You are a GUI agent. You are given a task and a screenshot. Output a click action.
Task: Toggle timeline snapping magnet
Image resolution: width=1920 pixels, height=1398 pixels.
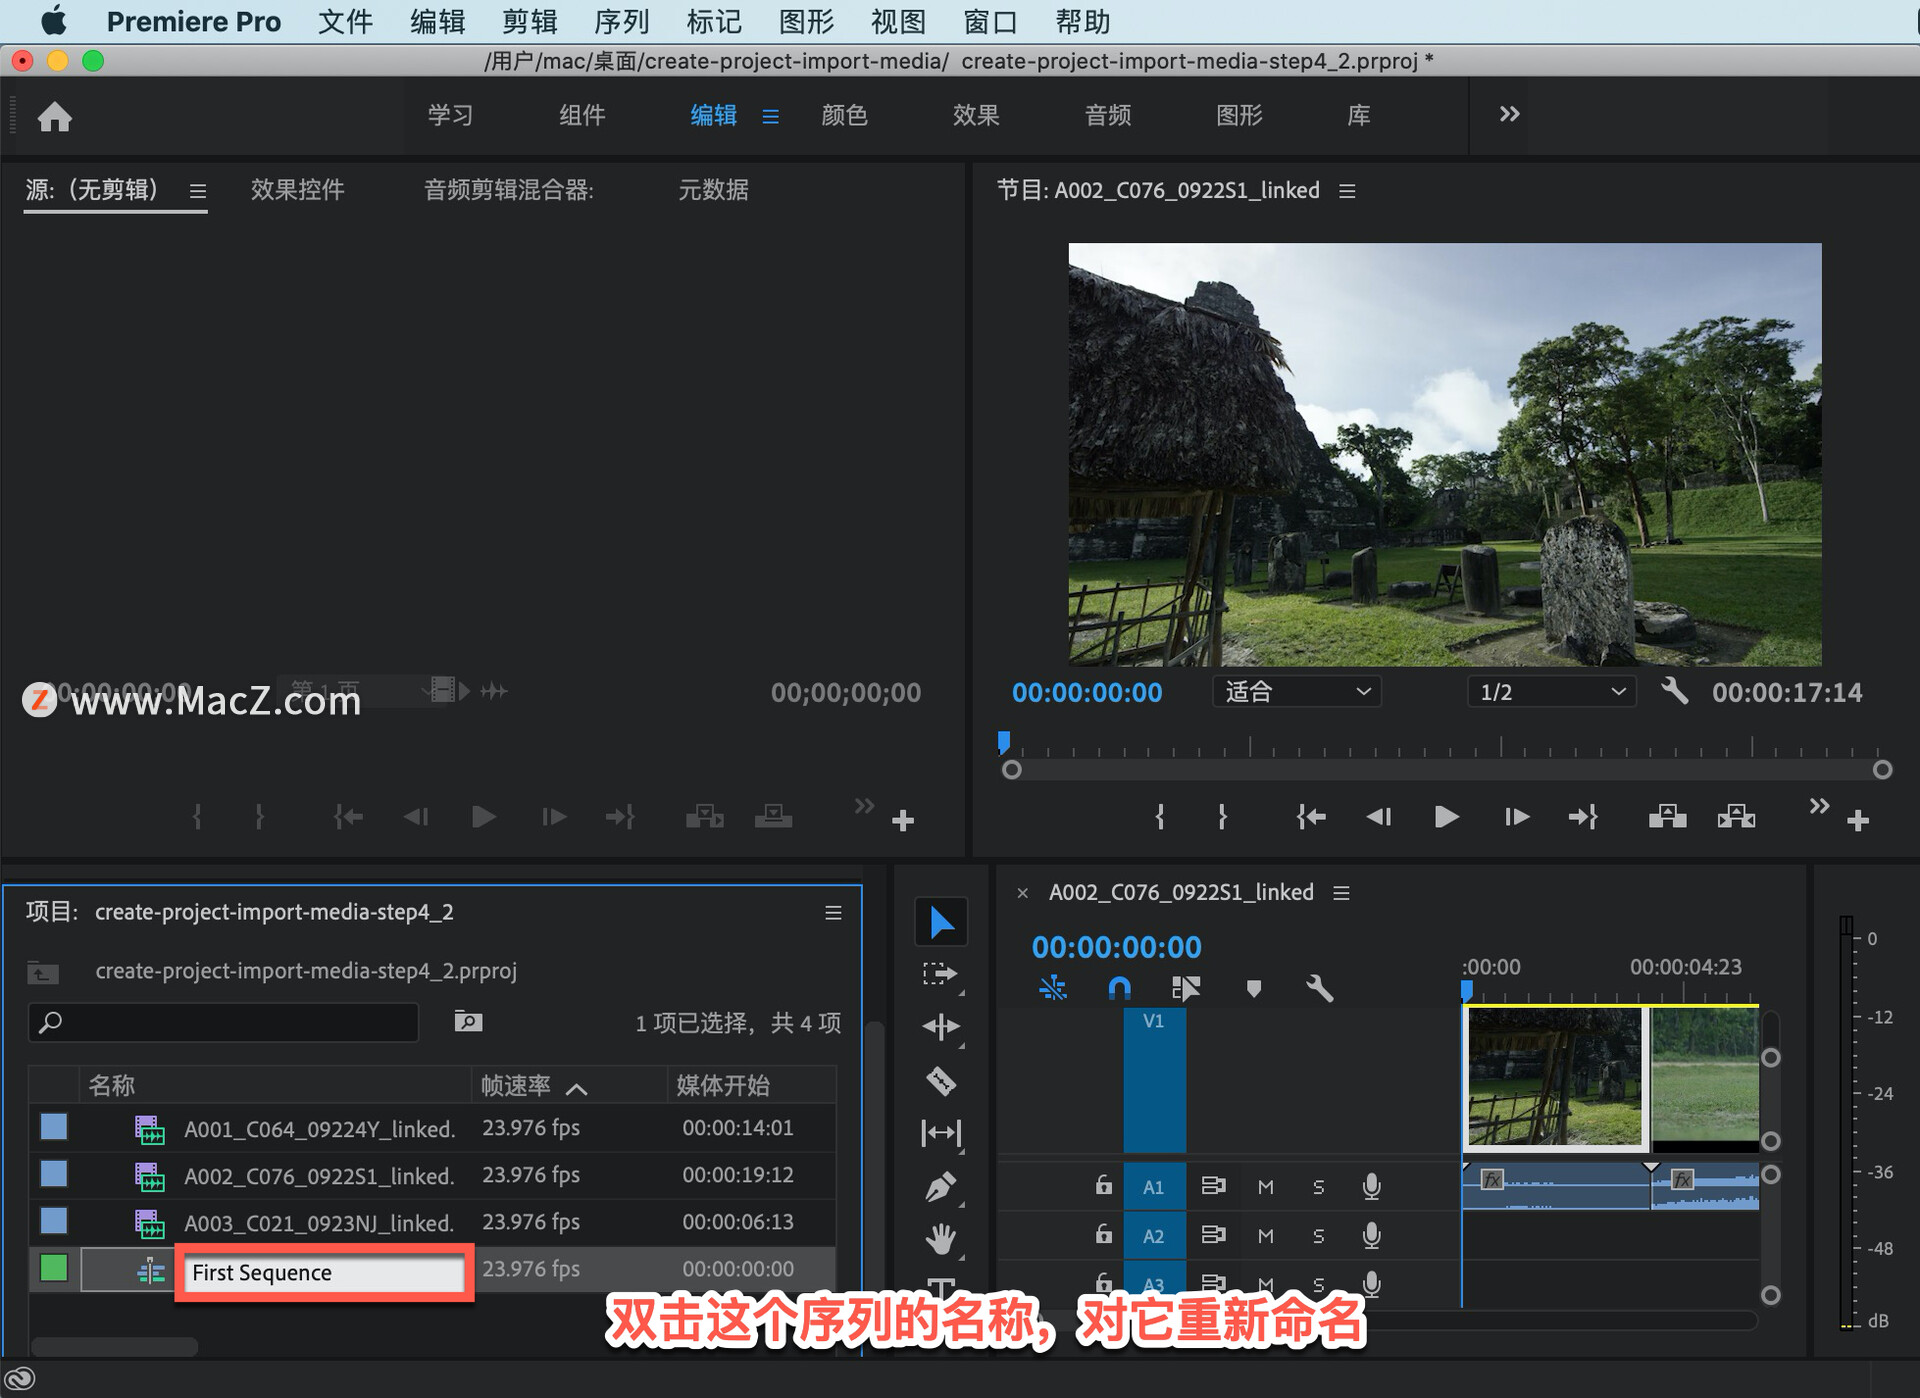point(1120,989)
